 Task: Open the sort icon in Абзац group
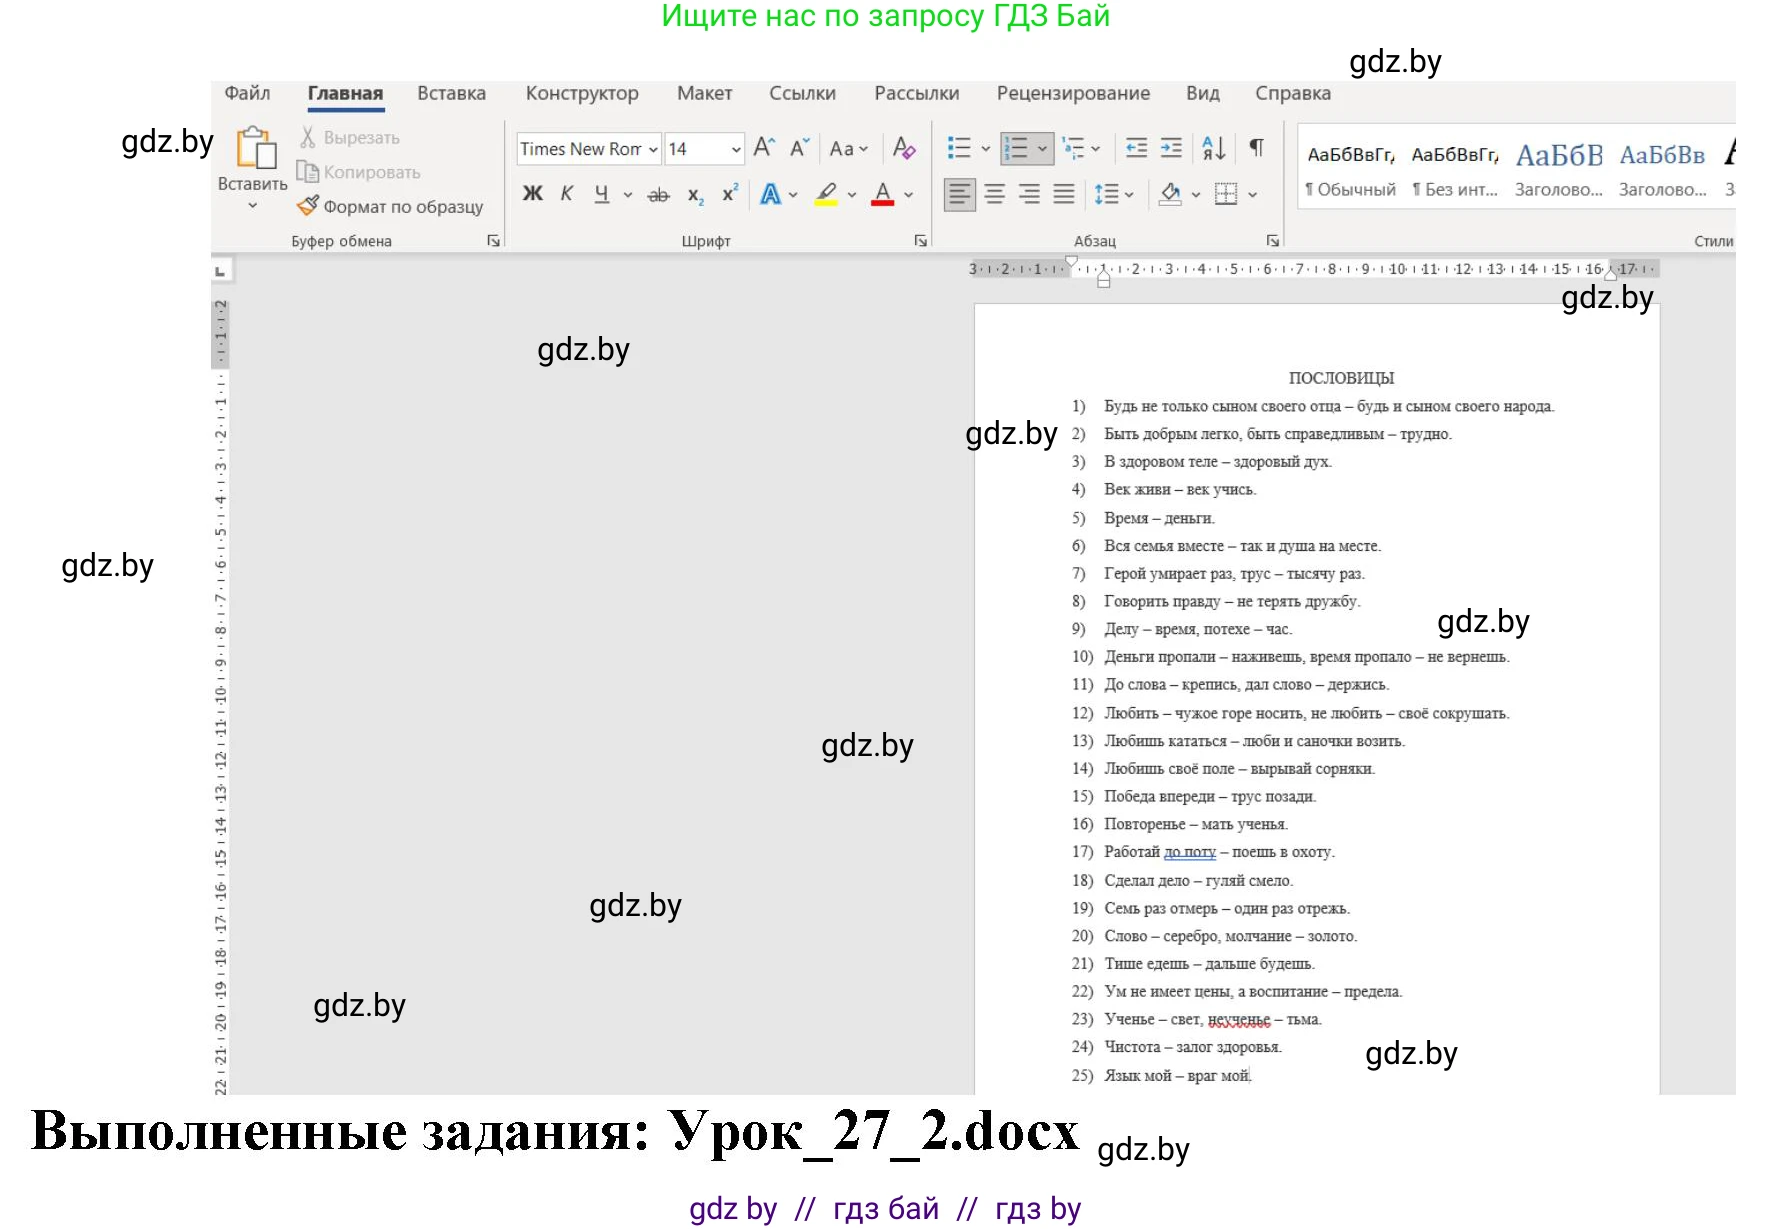point(1211,148)
